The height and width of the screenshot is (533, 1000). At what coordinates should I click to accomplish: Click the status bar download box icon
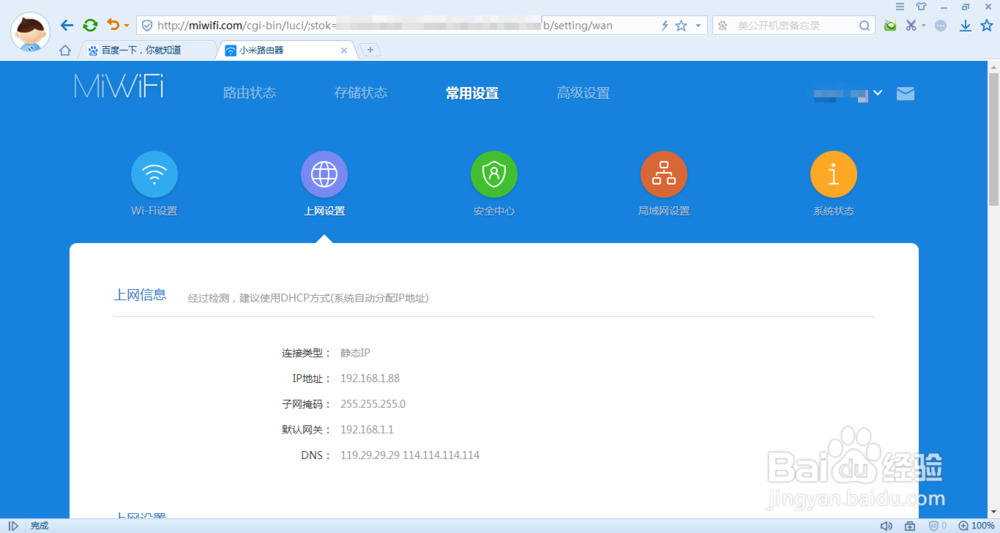point(910,526)
